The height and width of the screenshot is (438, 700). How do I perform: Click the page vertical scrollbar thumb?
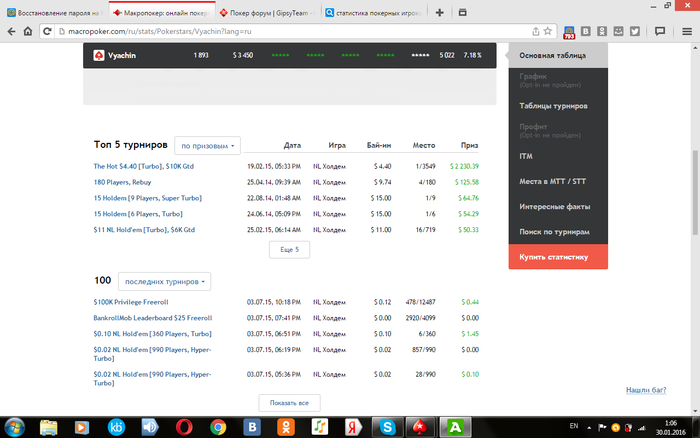click(695, 192)
